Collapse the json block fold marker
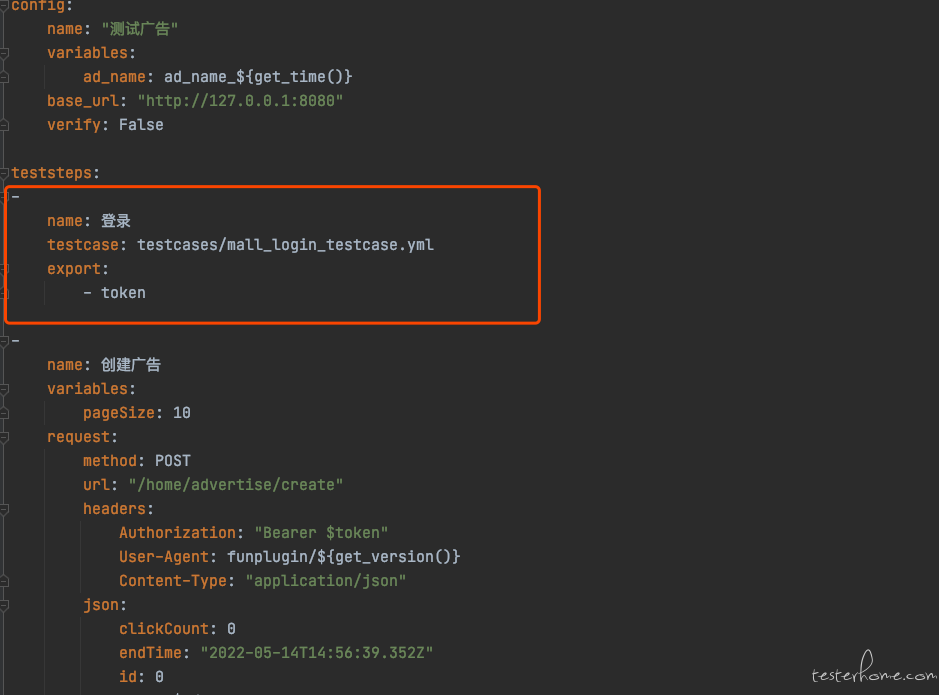 [4, 605]
